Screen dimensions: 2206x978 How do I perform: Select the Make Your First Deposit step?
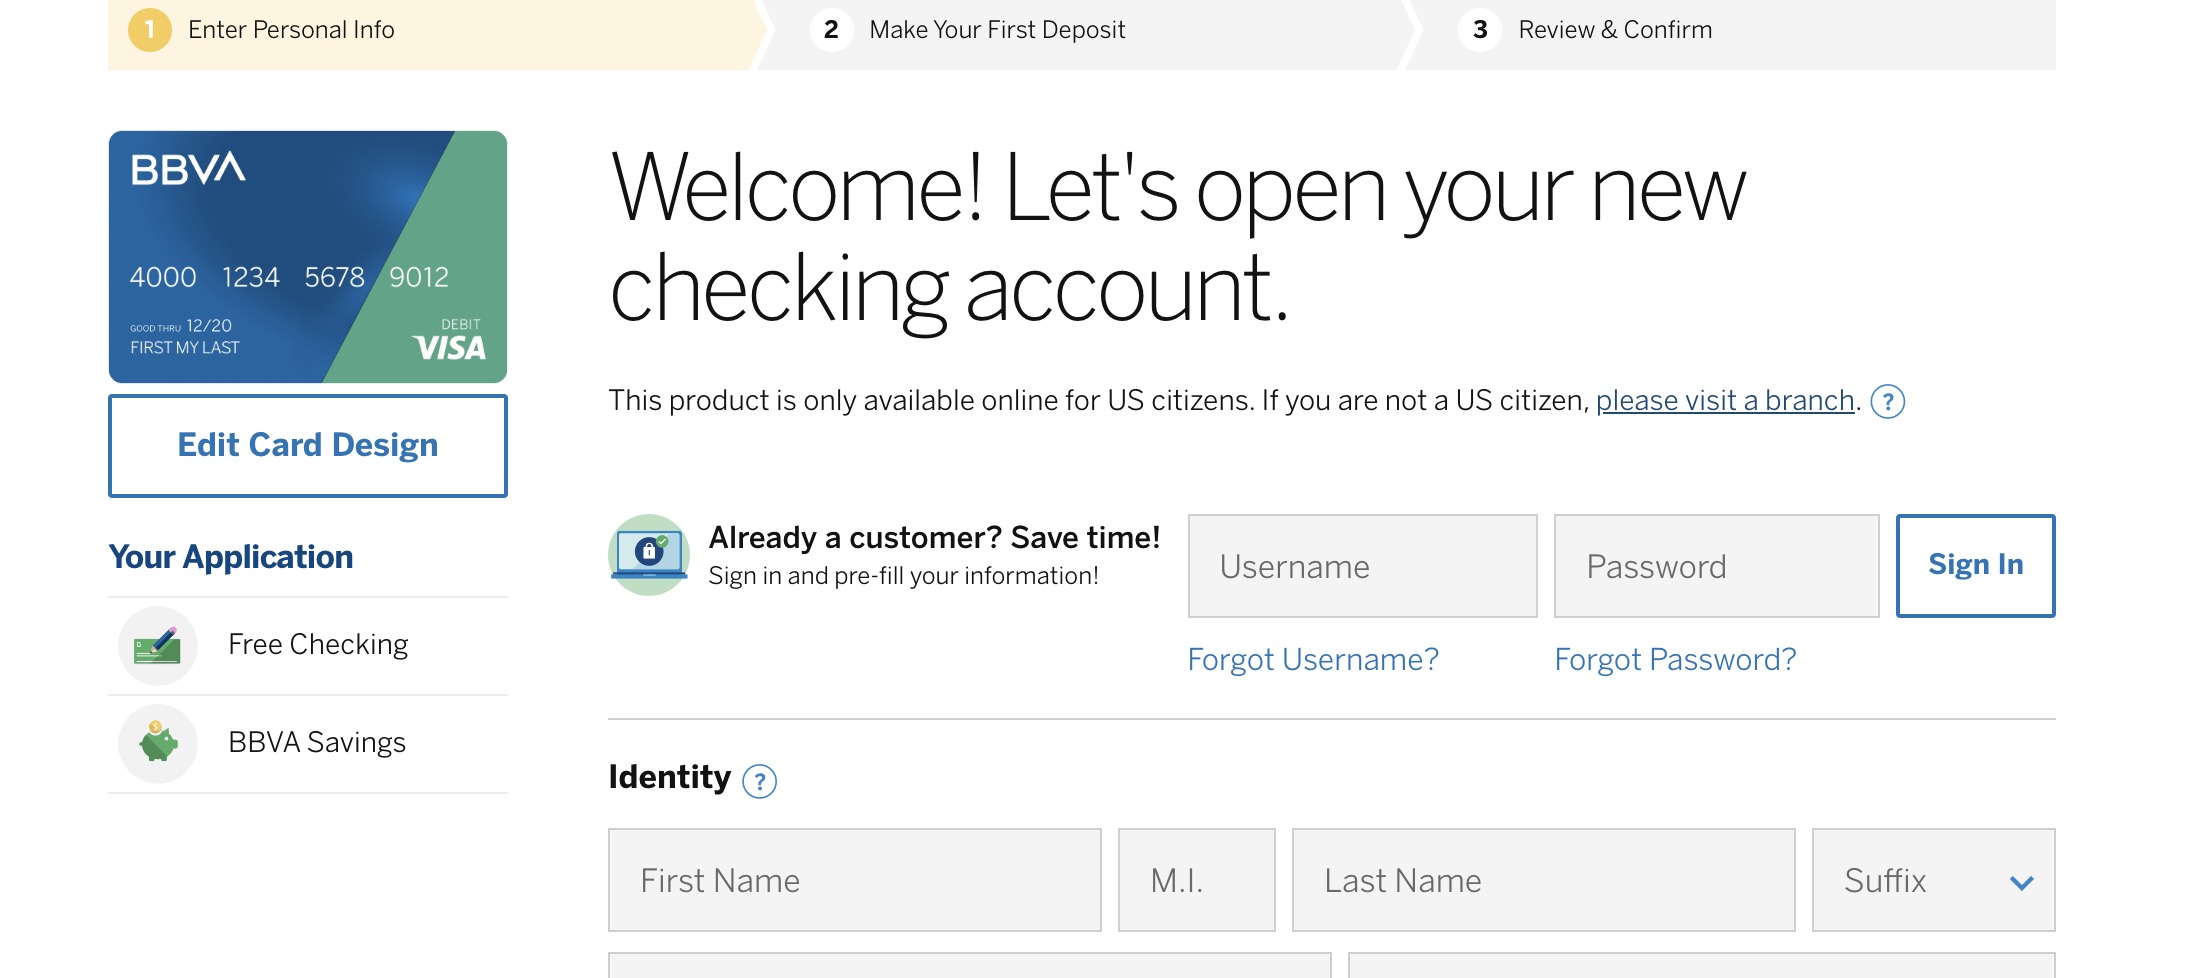997,30
